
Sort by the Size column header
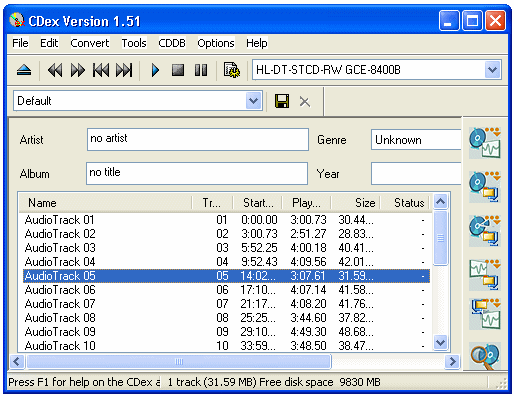[356, 203]
